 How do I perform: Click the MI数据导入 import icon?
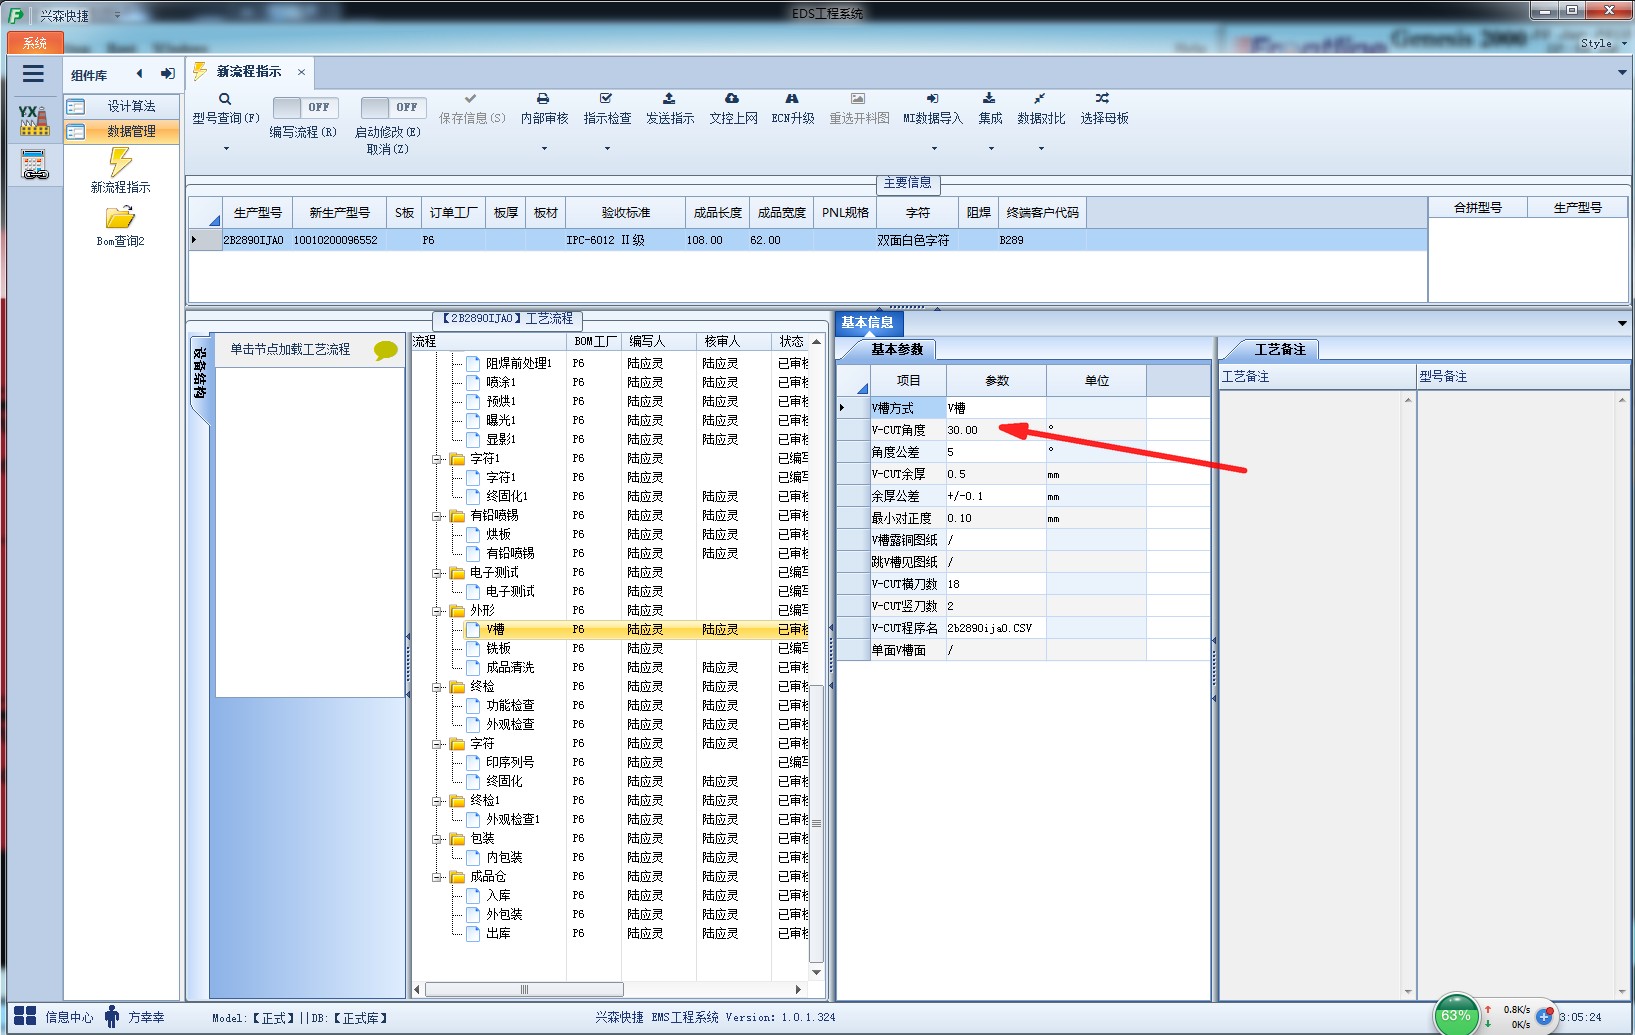click(932, 99)
